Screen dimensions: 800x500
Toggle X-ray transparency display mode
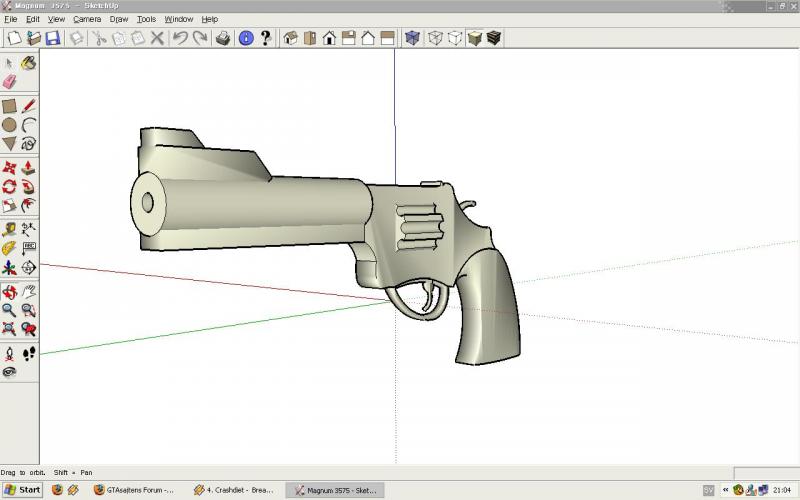tap(413, 38)
